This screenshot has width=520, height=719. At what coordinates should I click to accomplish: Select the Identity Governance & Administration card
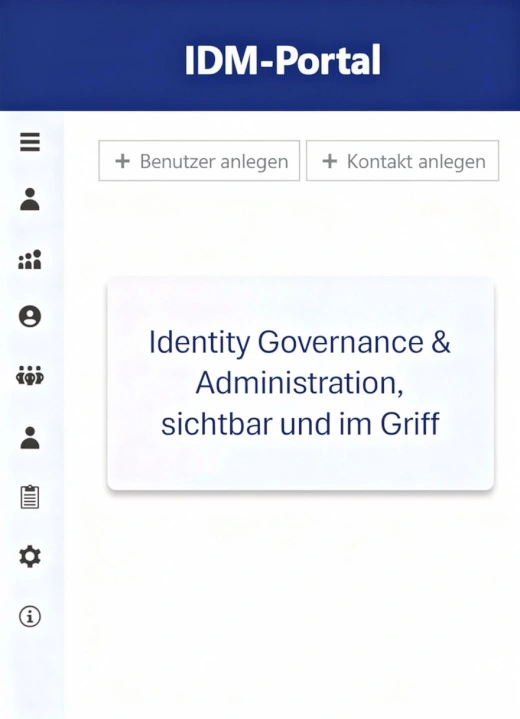[x=300, y=383]
